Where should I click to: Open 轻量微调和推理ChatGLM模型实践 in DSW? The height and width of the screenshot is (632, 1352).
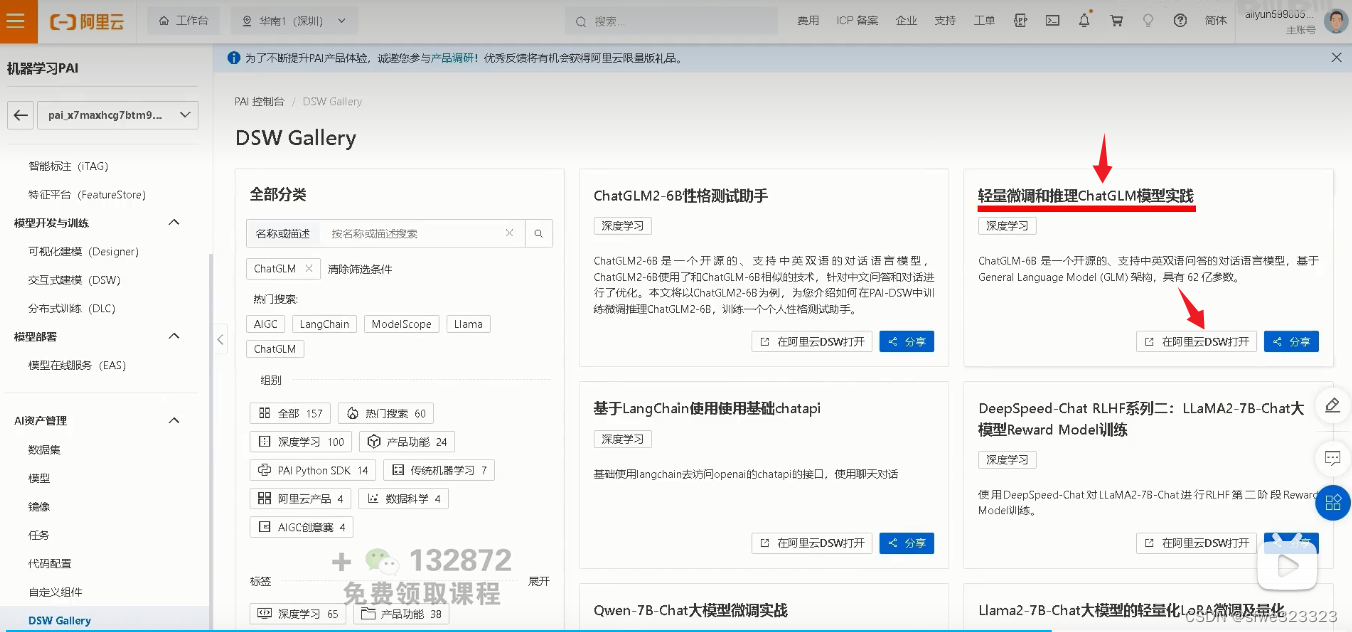point(1197,342)
